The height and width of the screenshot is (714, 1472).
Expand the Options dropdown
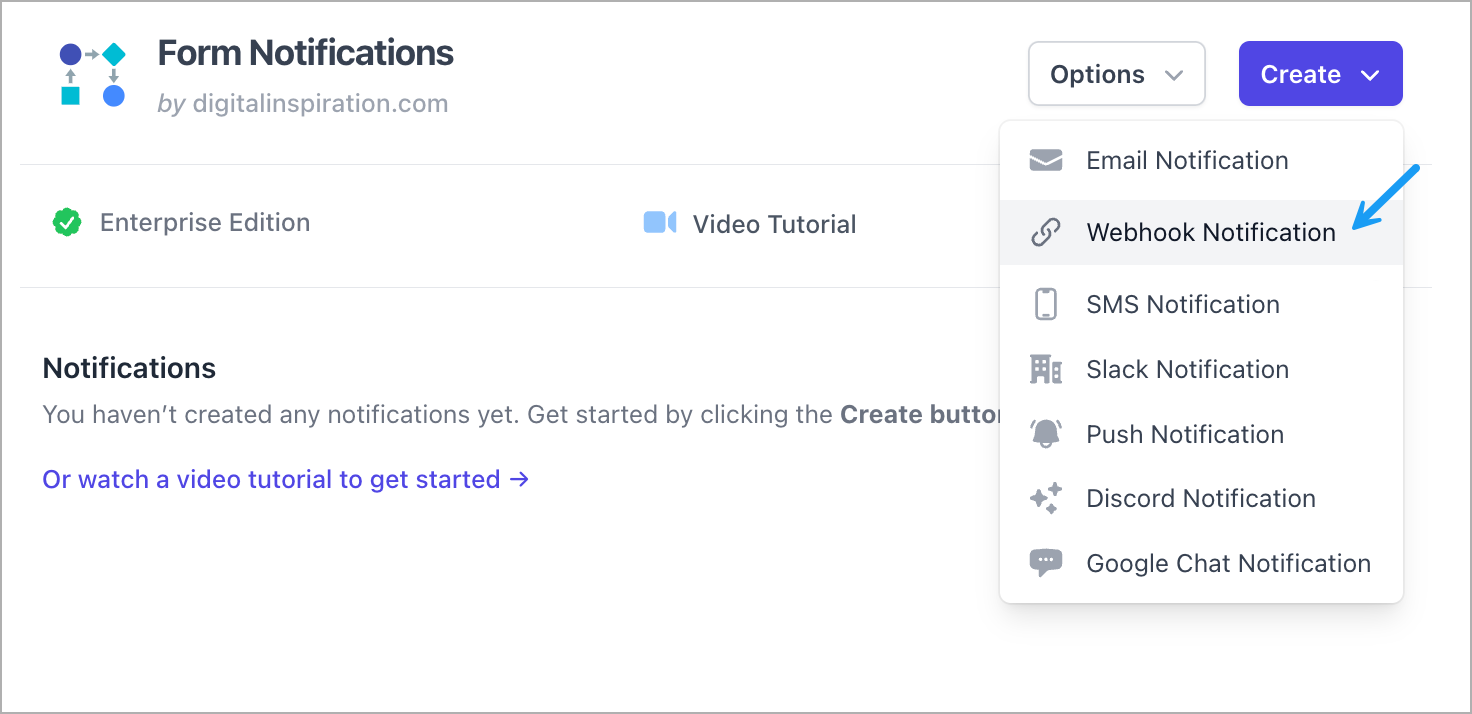[x=1116, y=73]
